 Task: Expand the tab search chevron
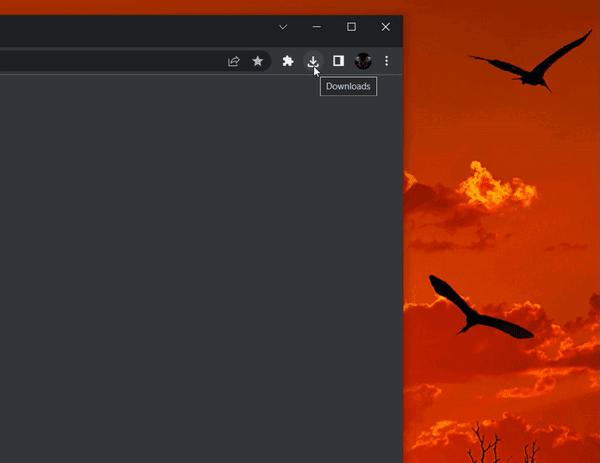[x=283, y=27]
